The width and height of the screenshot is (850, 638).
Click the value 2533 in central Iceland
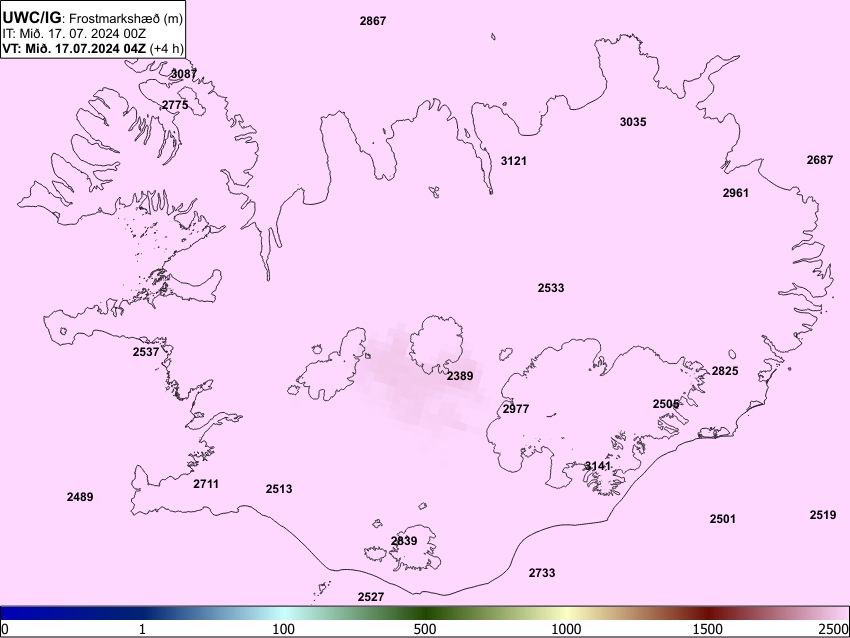coord(551,288)
